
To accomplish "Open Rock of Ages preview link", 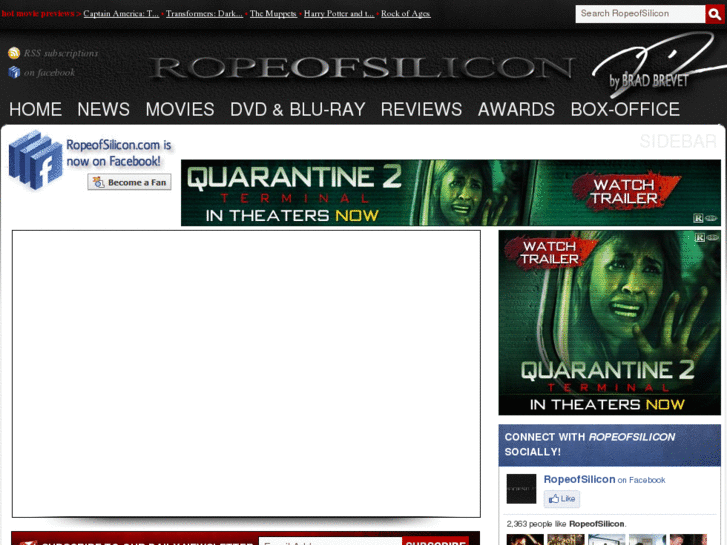I will coord(406,13).
